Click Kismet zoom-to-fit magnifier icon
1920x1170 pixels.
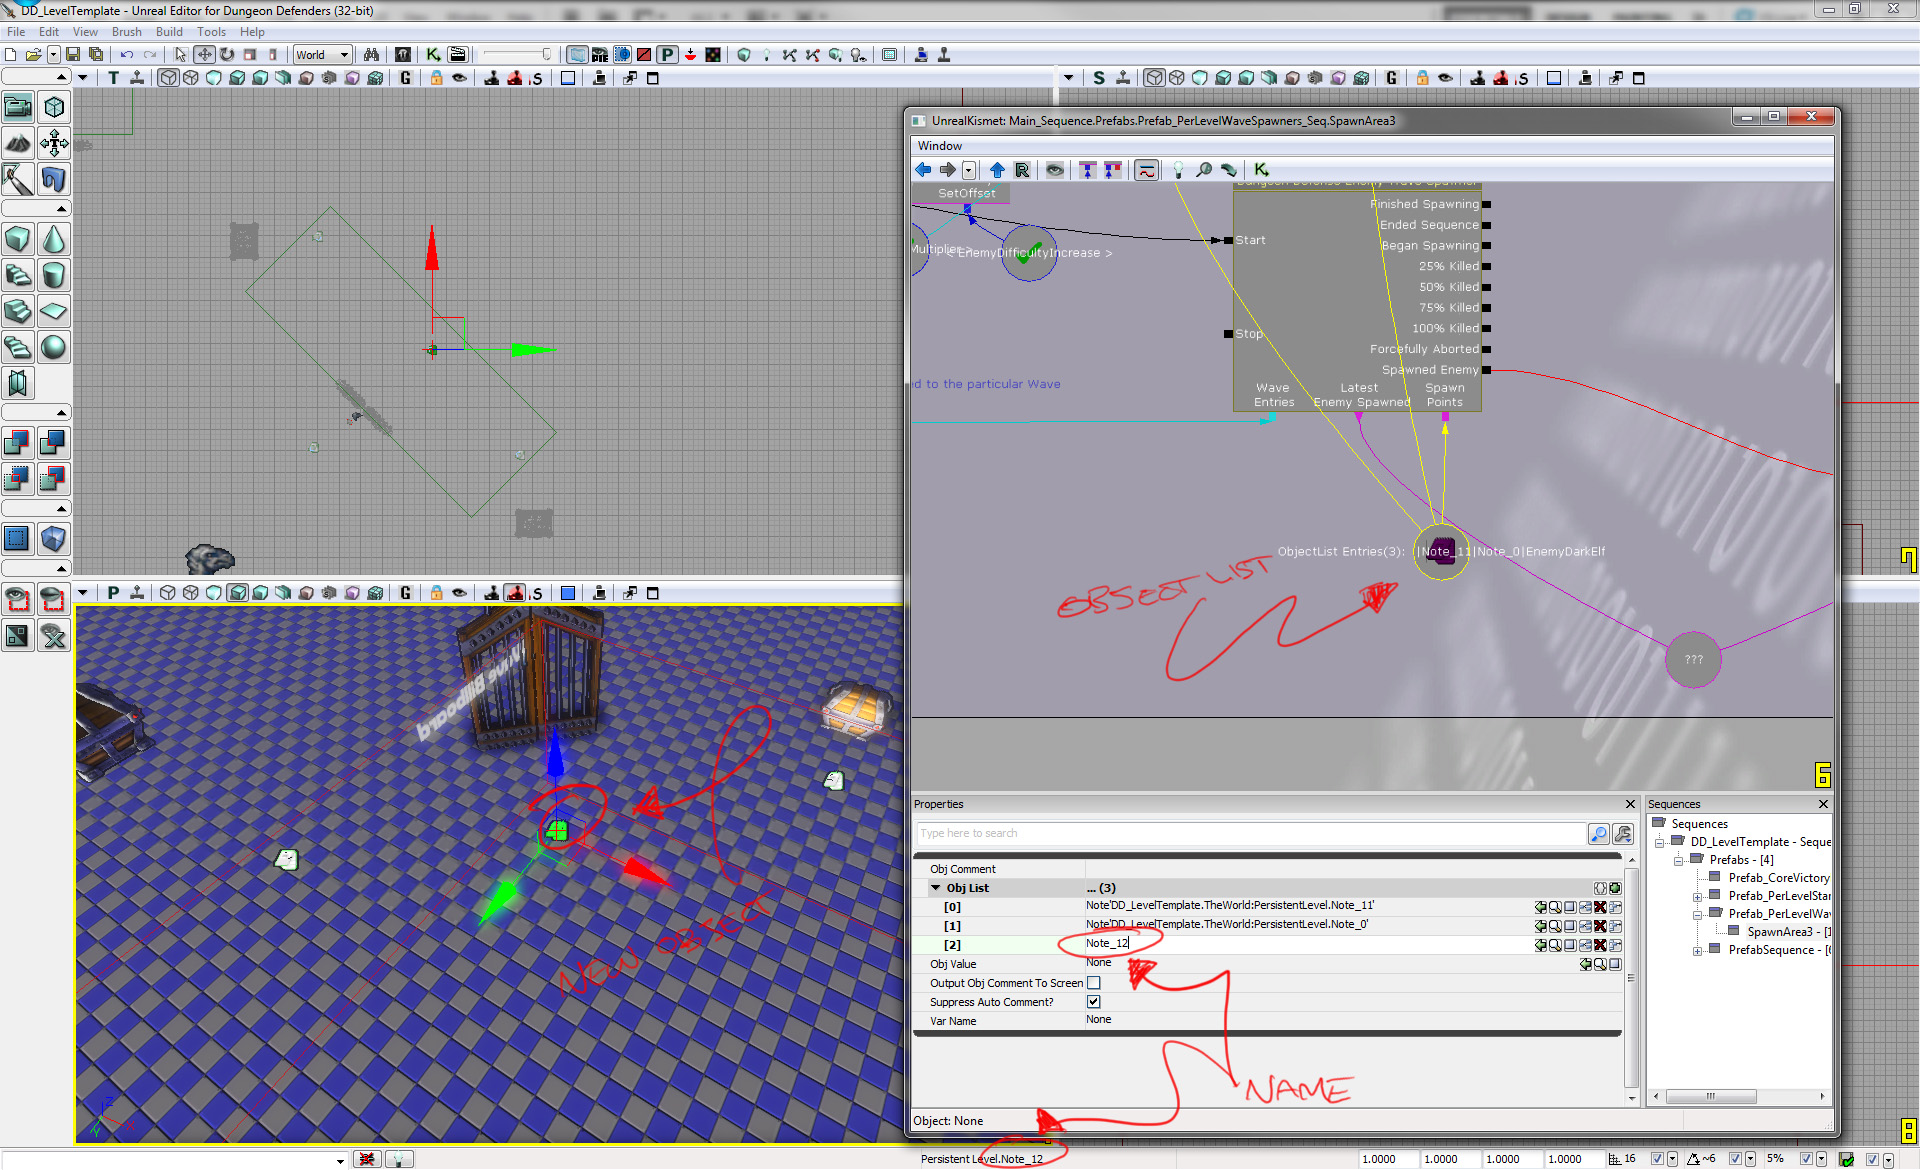pyautogui.click(x=1204, y=170)
